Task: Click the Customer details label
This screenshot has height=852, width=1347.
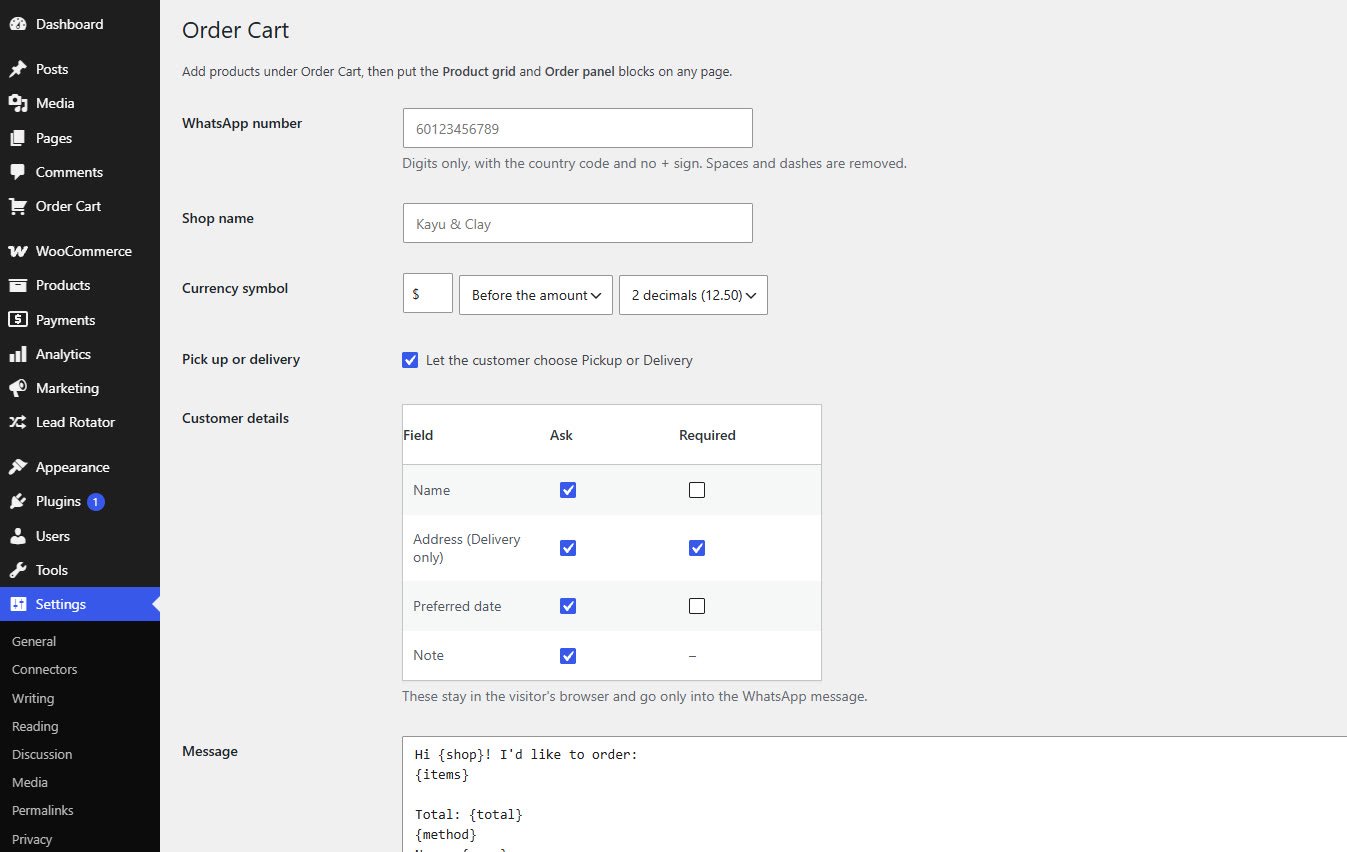Action: (235, 418)
